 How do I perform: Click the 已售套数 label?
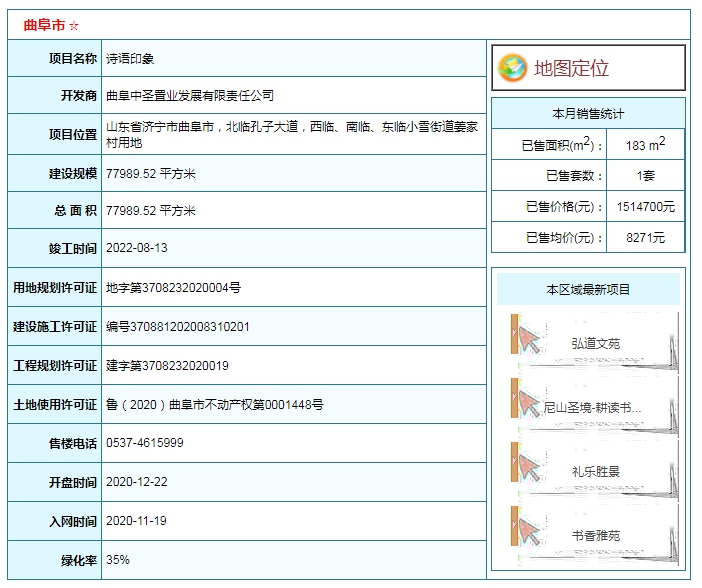pos(574,176)
